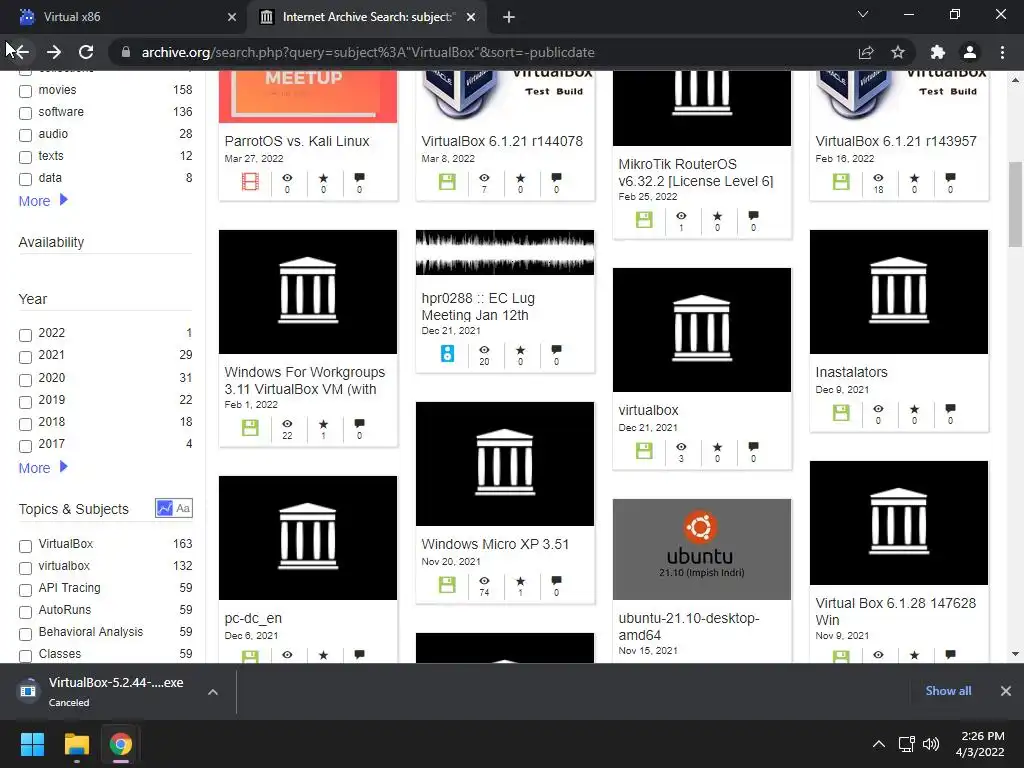
Task: Open File Explorer from taskbar
Action: click(x=76, y=744)
